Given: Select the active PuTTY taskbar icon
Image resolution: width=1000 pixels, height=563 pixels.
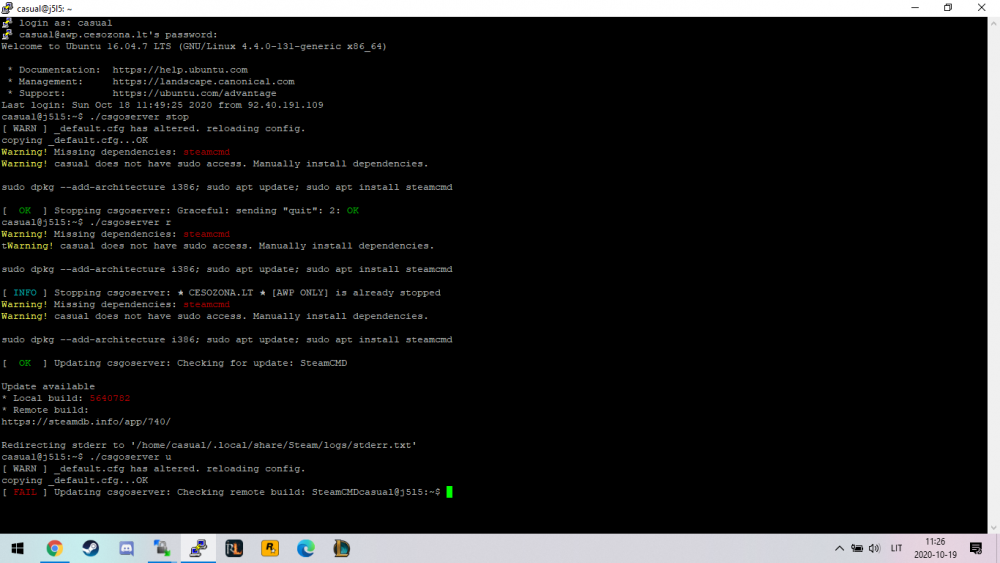Looking at the screenshot, I should click(x=198, y=548).
